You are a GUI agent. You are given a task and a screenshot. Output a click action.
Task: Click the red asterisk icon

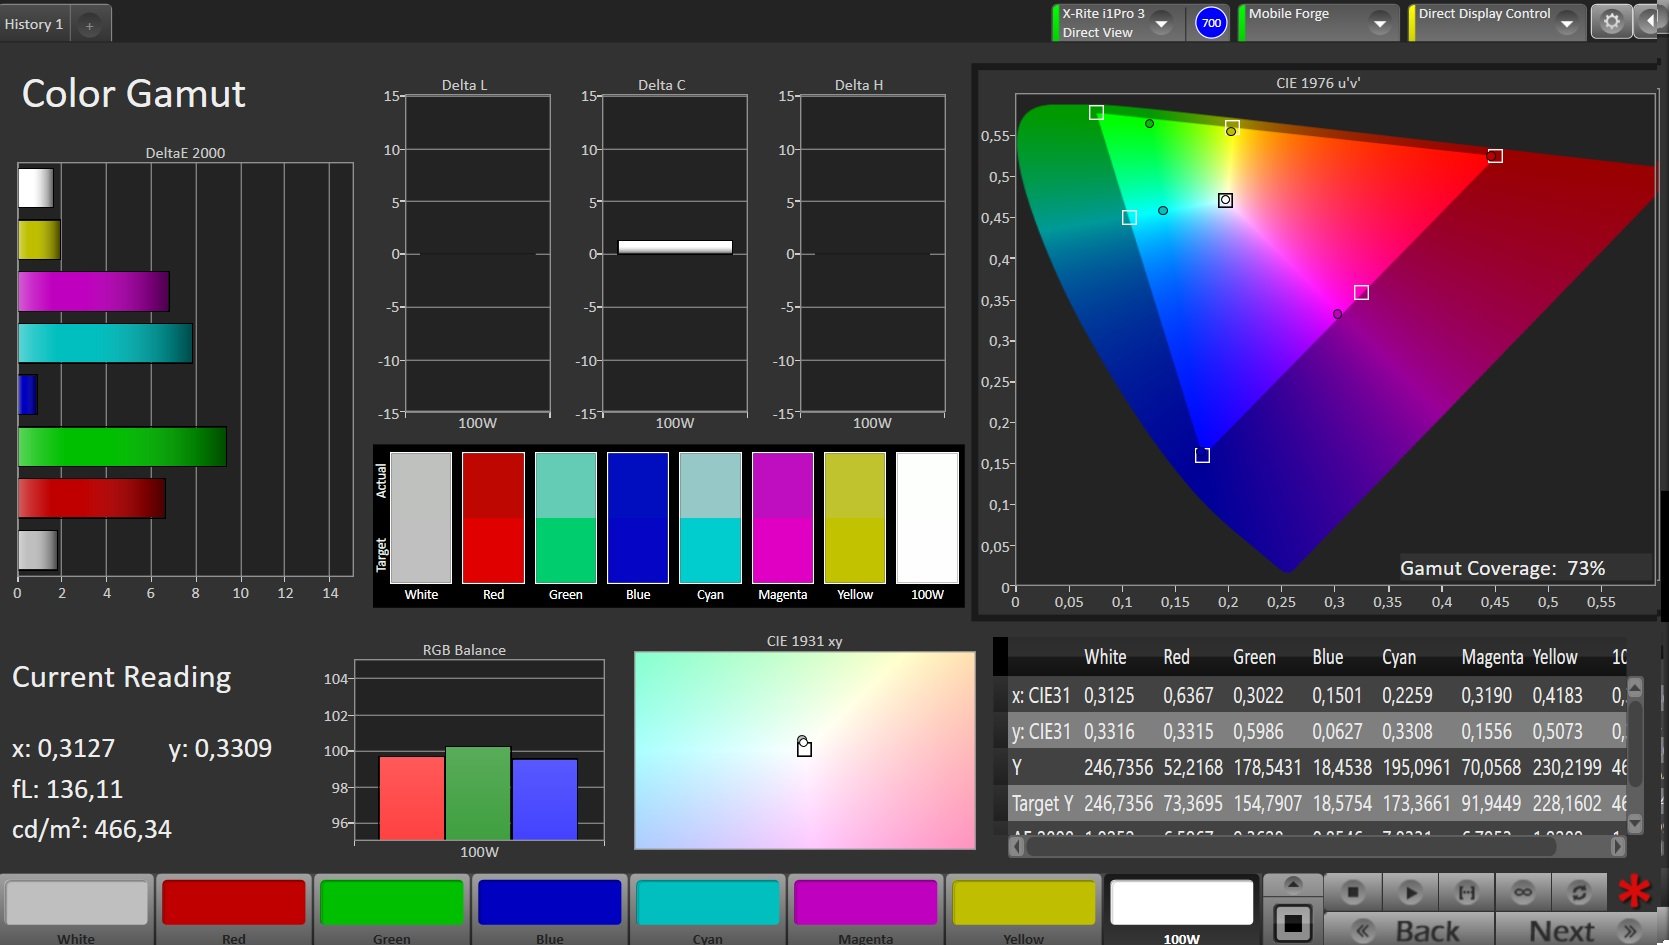coord(1634,890)
